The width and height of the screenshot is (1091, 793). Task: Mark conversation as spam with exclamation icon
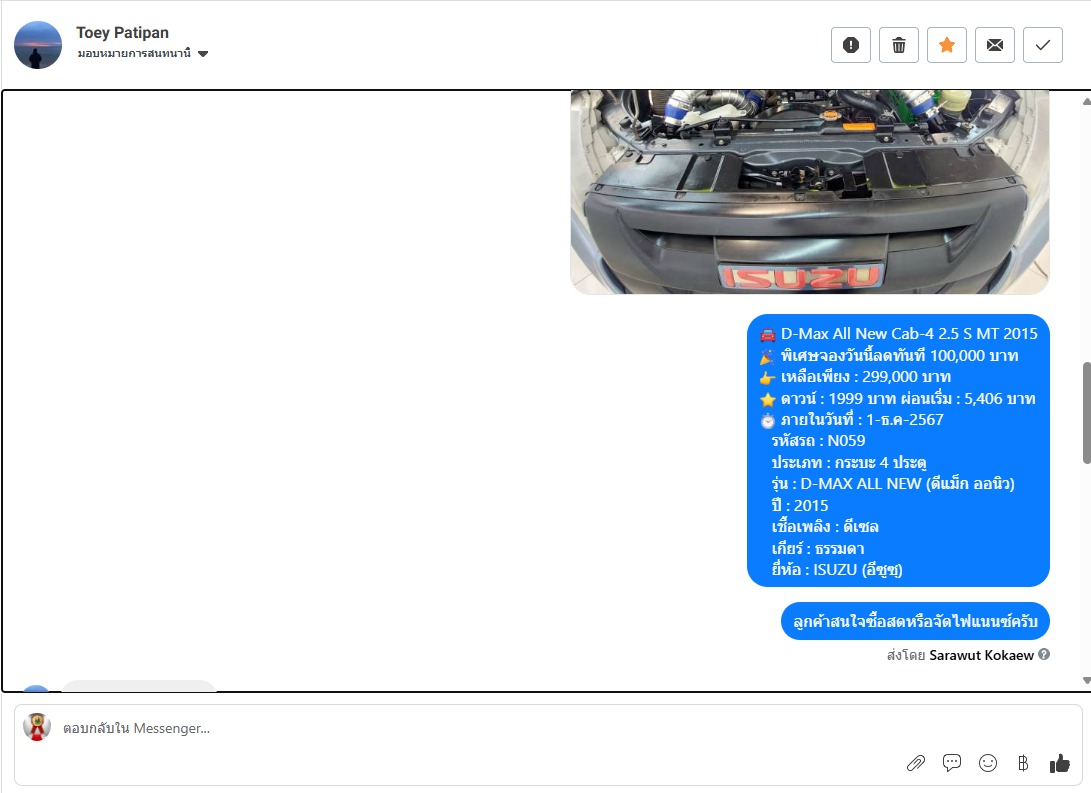pyautogui.click(x=850, y=45)
